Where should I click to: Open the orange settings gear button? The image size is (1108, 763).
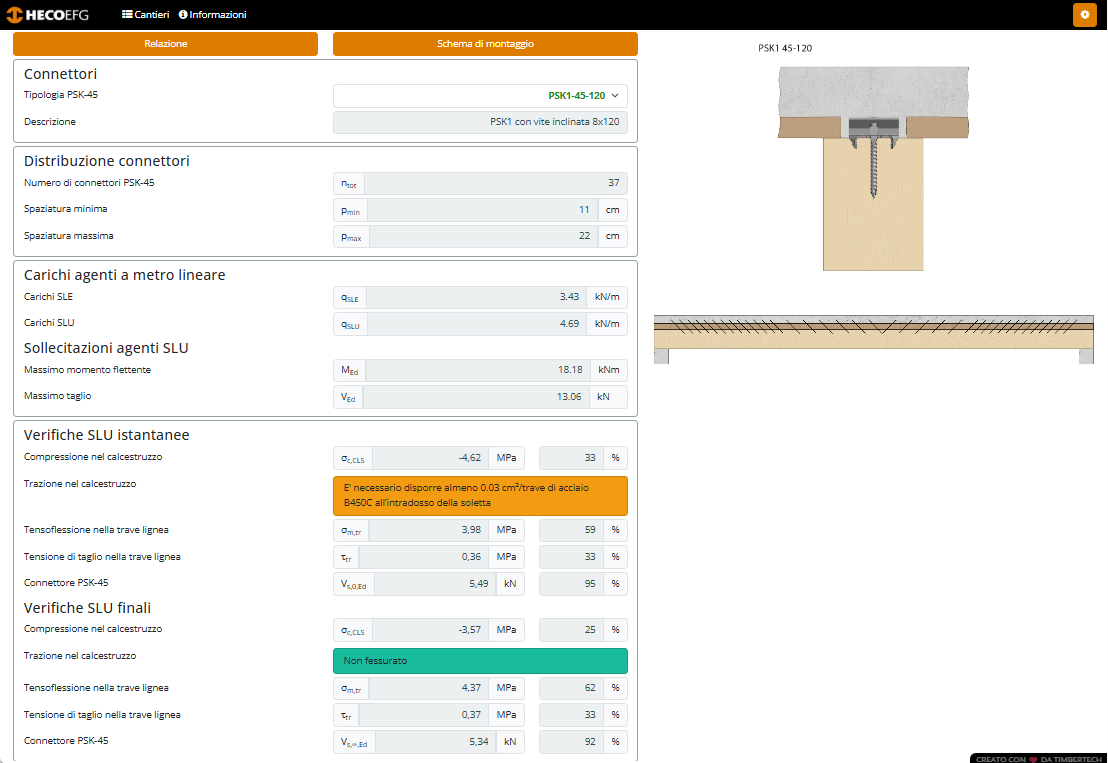1084,14
